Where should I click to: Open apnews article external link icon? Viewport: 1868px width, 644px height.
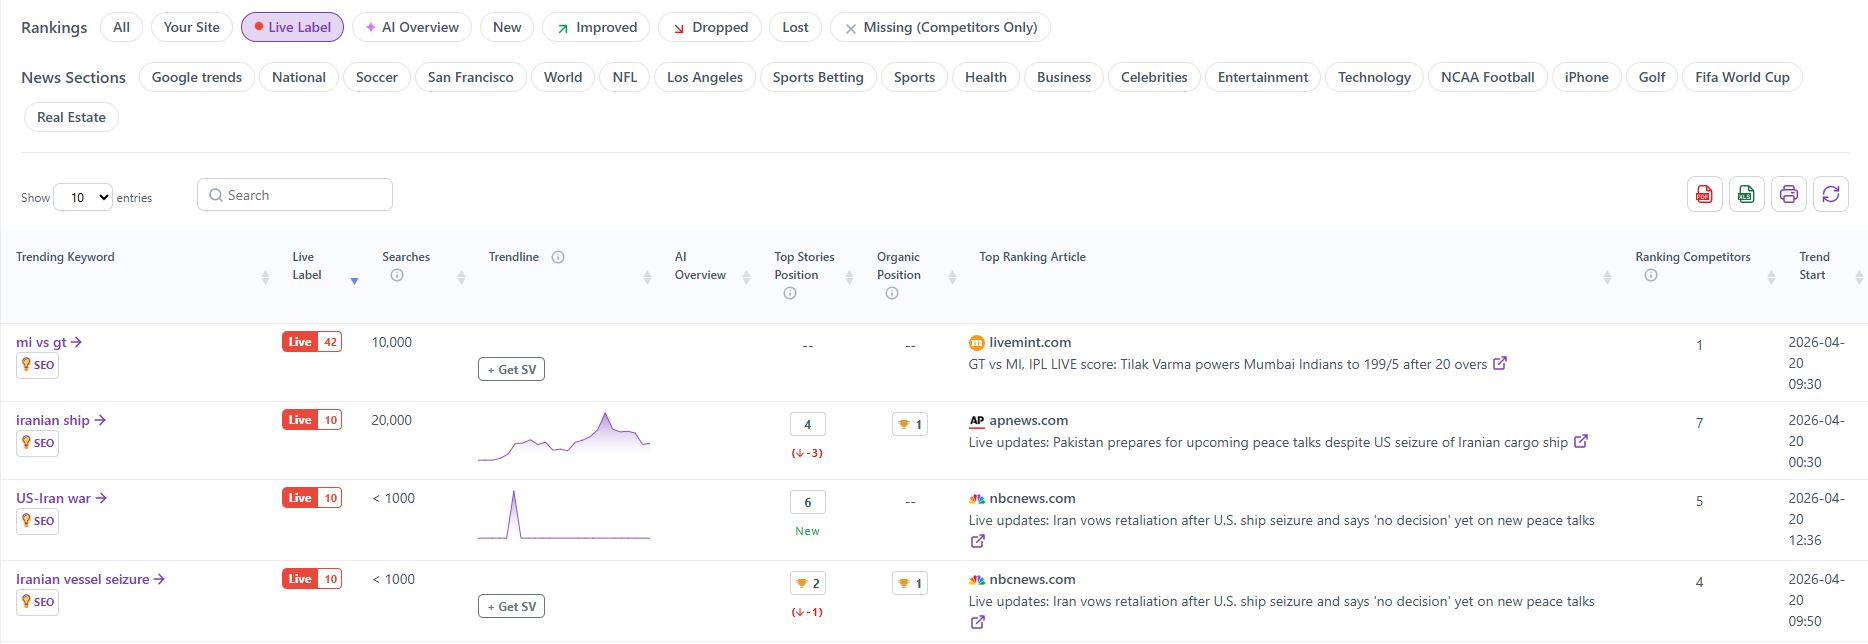[1581, 442]
